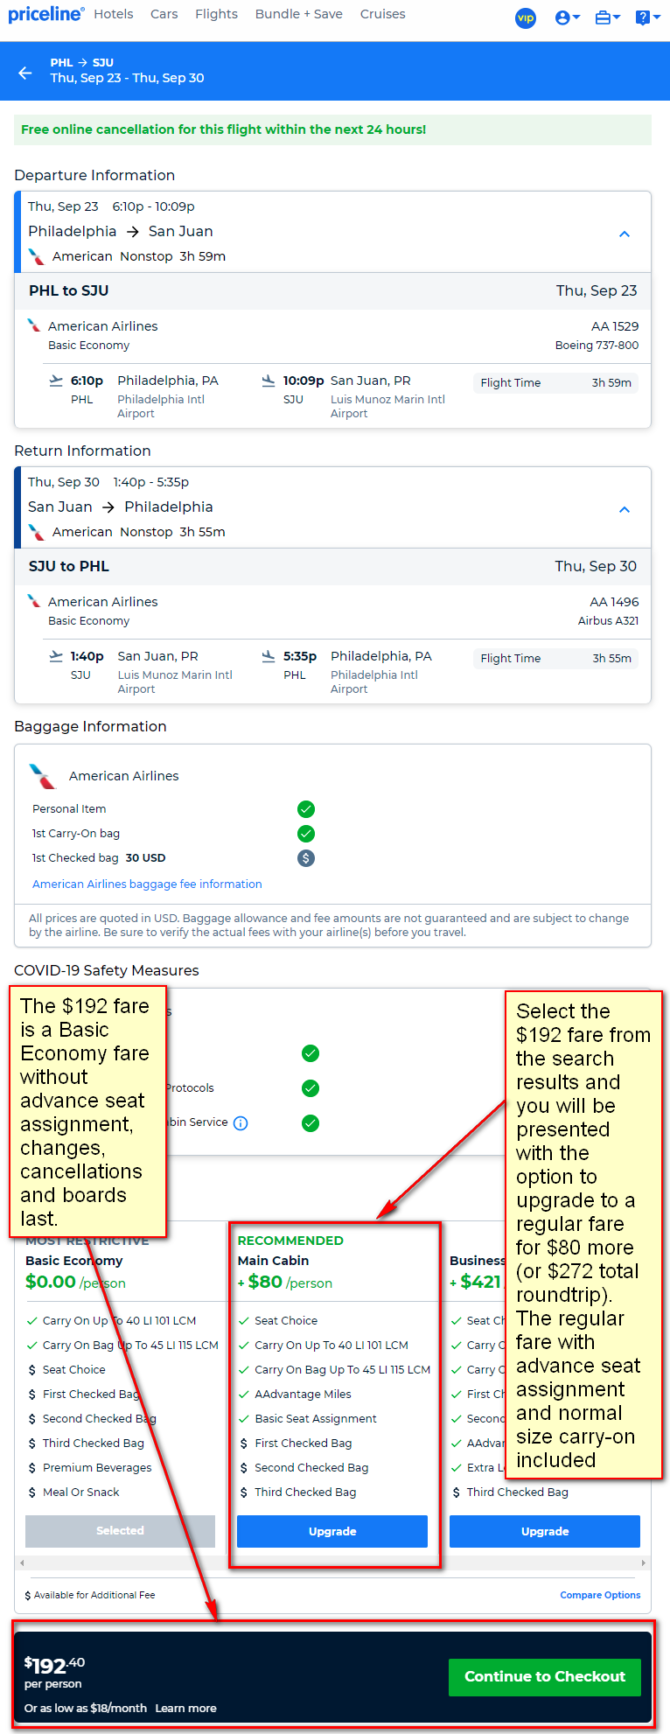Open the Compare Options link
The image size is (670, 1734).
(600, 1595)
